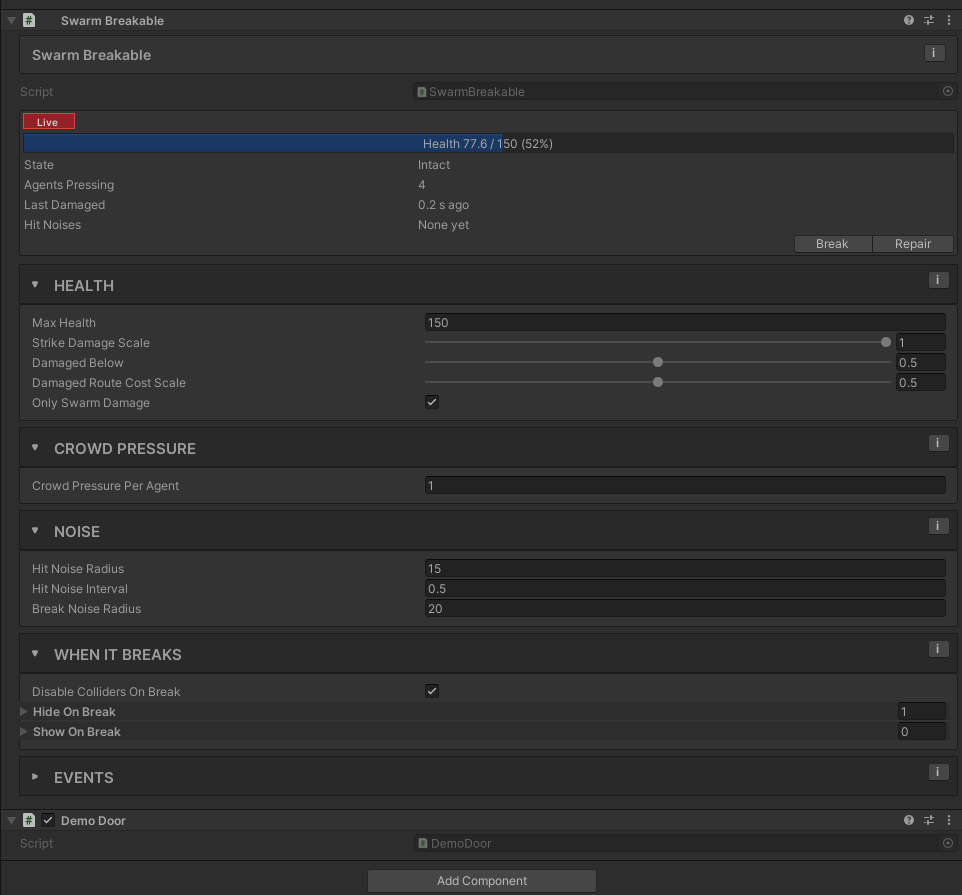Click Strike Damage Scale value field
Screen dimensions: 962x895
pos(920,342)
